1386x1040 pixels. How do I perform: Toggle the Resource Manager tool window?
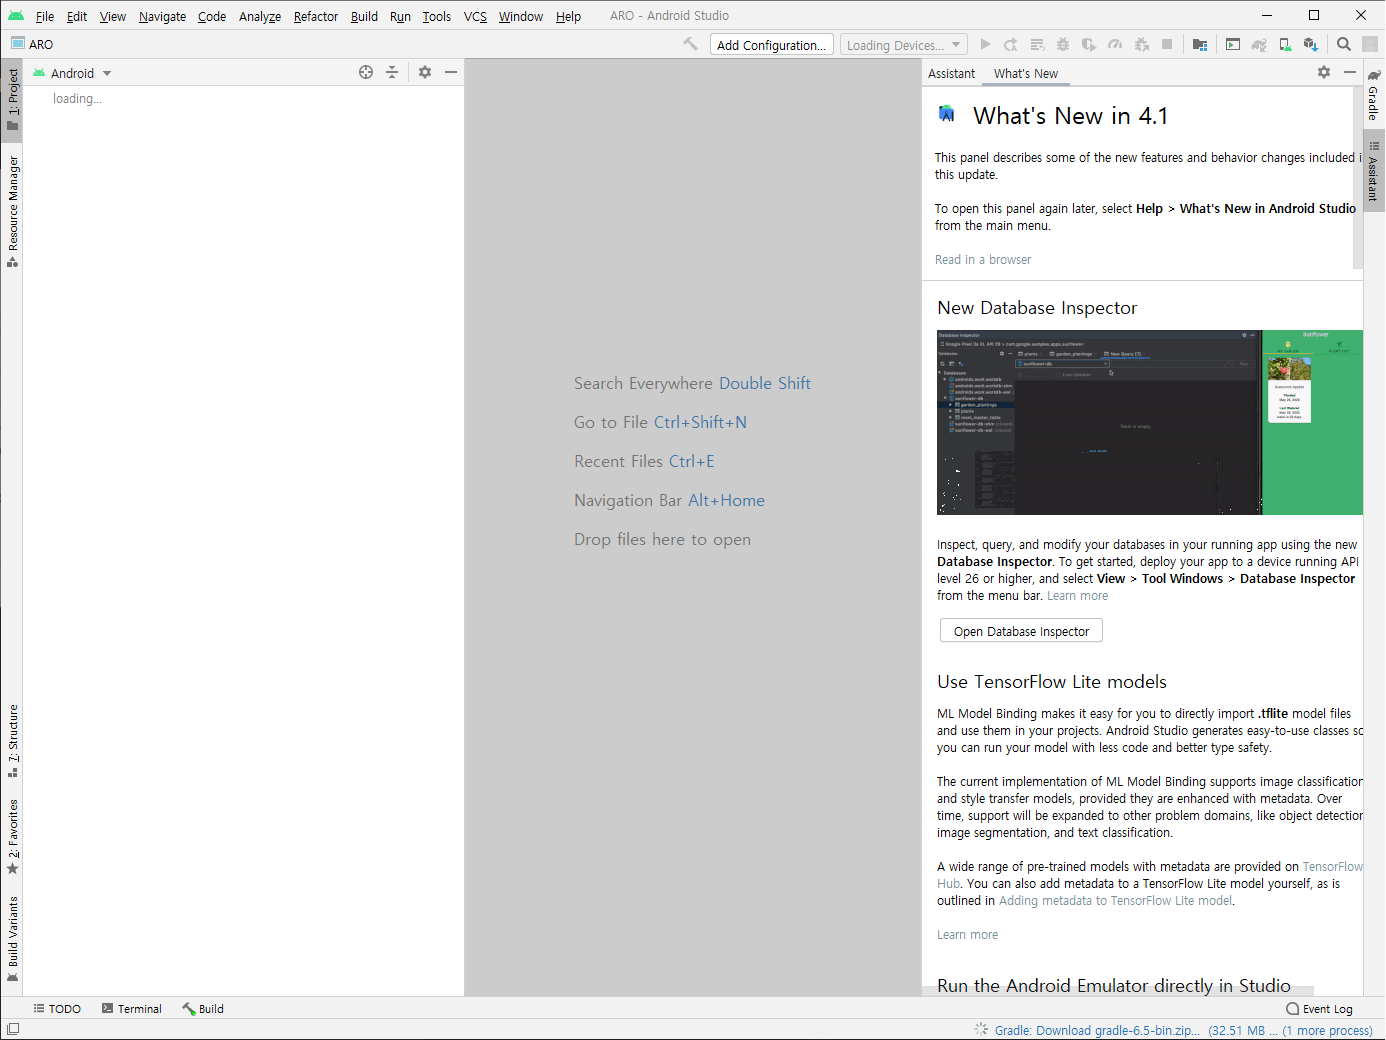tap(12, 211)
